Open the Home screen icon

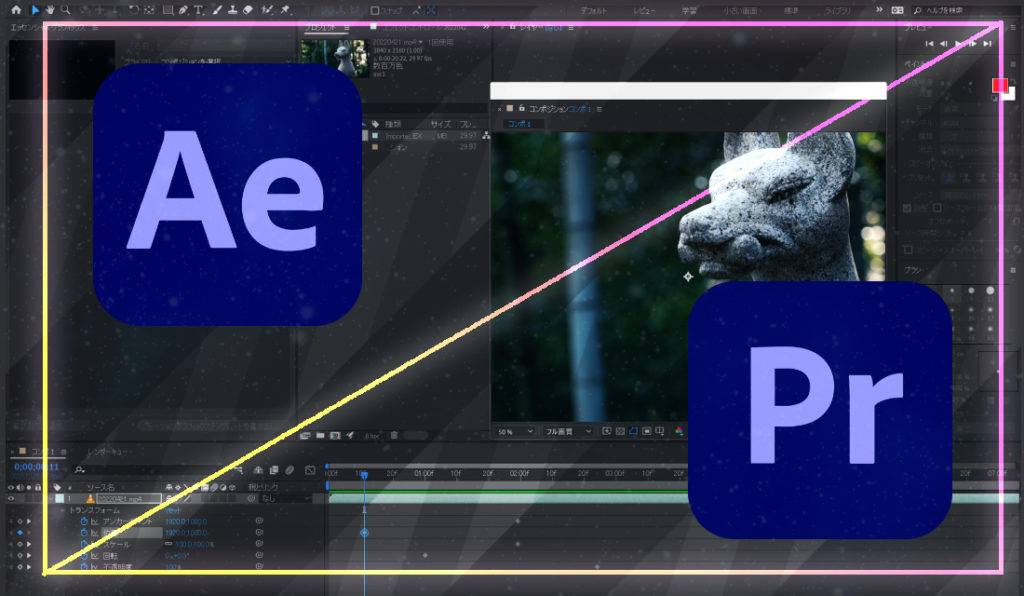pyautogui.click(x=16, y=10)
